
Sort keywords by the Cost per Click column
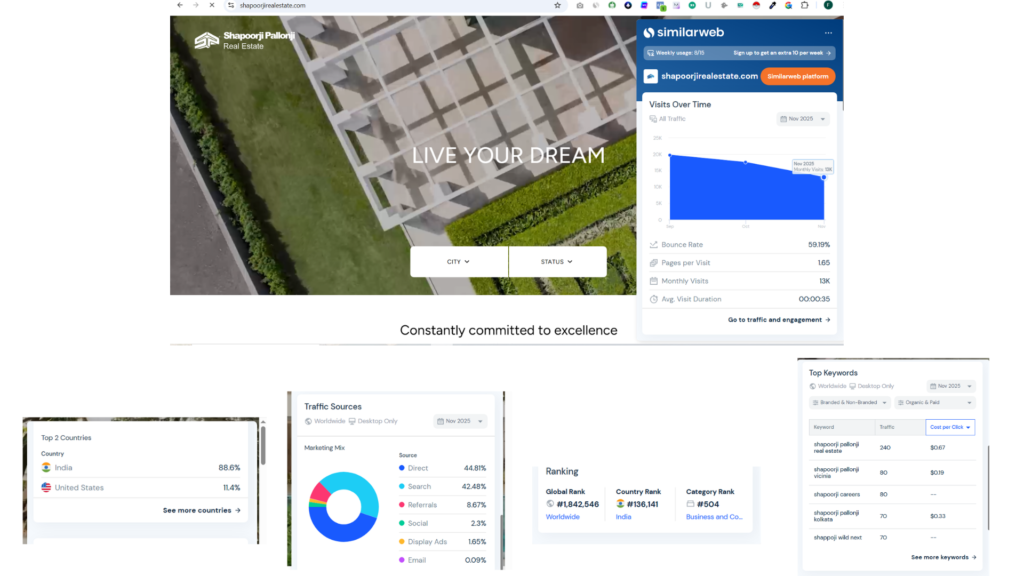point(949,427)
